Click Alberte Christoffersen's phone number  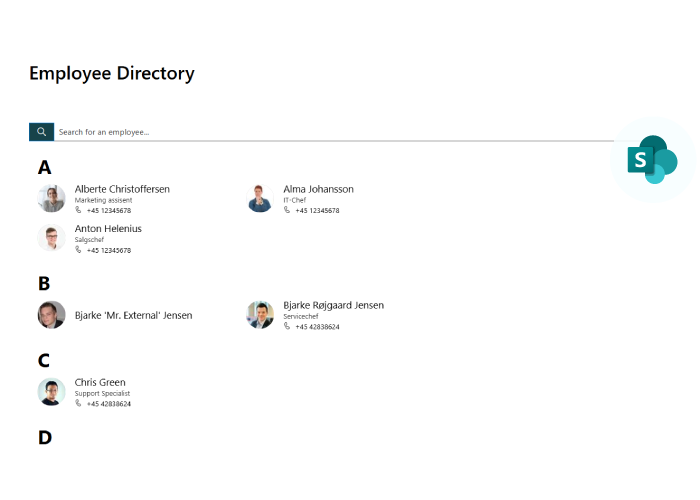click(x=109, y=211)
